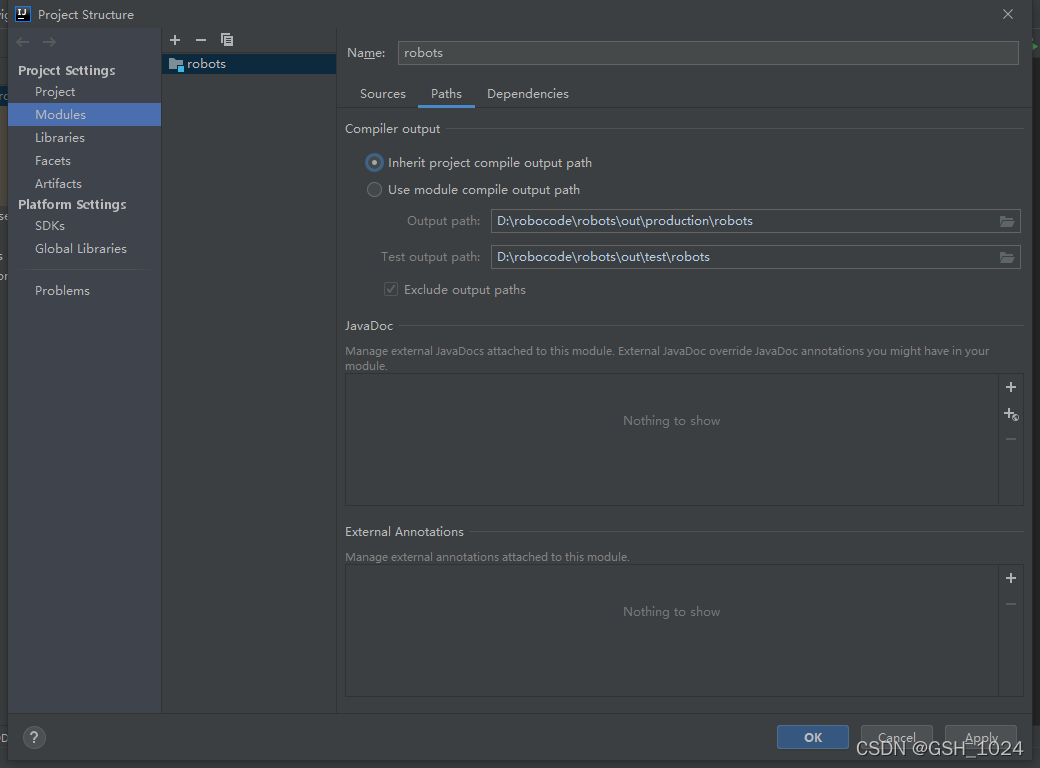The image size is (1040, 768).
Task: Click the back navigation arrow
Action: [x=23, y=42]
